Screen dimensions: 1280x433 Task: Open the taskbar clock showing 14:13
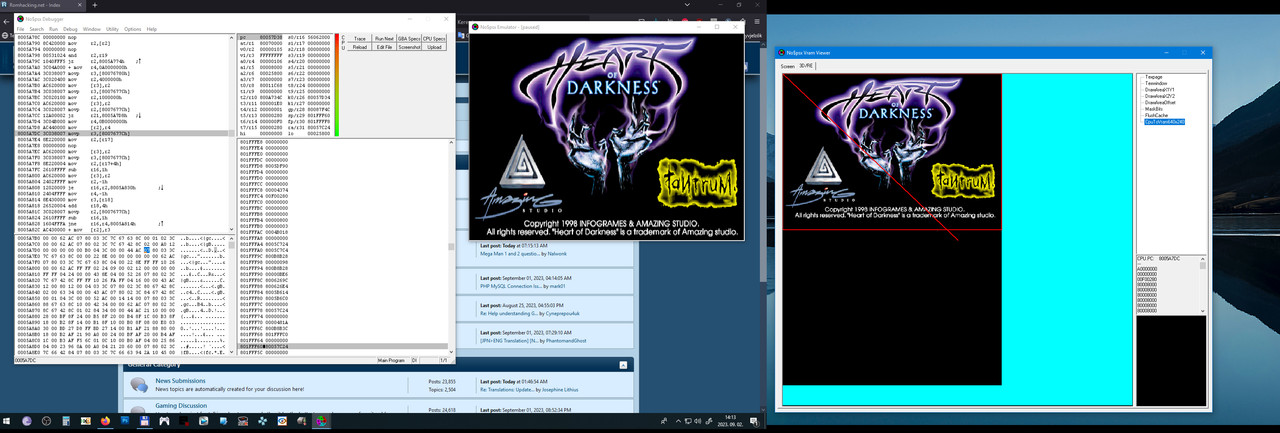(x=730, y=422)
